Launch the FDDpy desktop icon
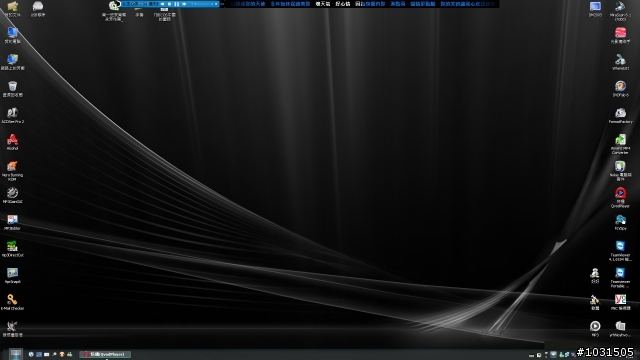 coord(620,220)
